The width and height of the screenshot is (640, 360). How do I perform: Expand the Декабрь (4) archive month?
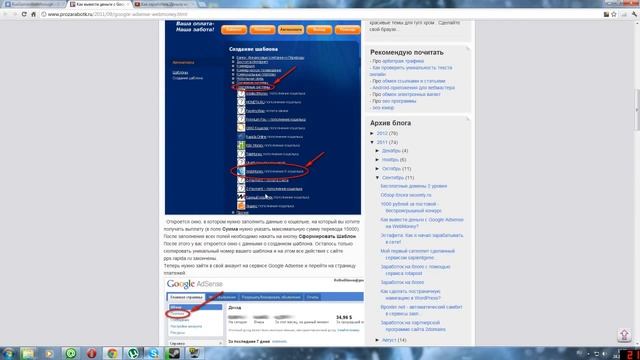point(378,151)
